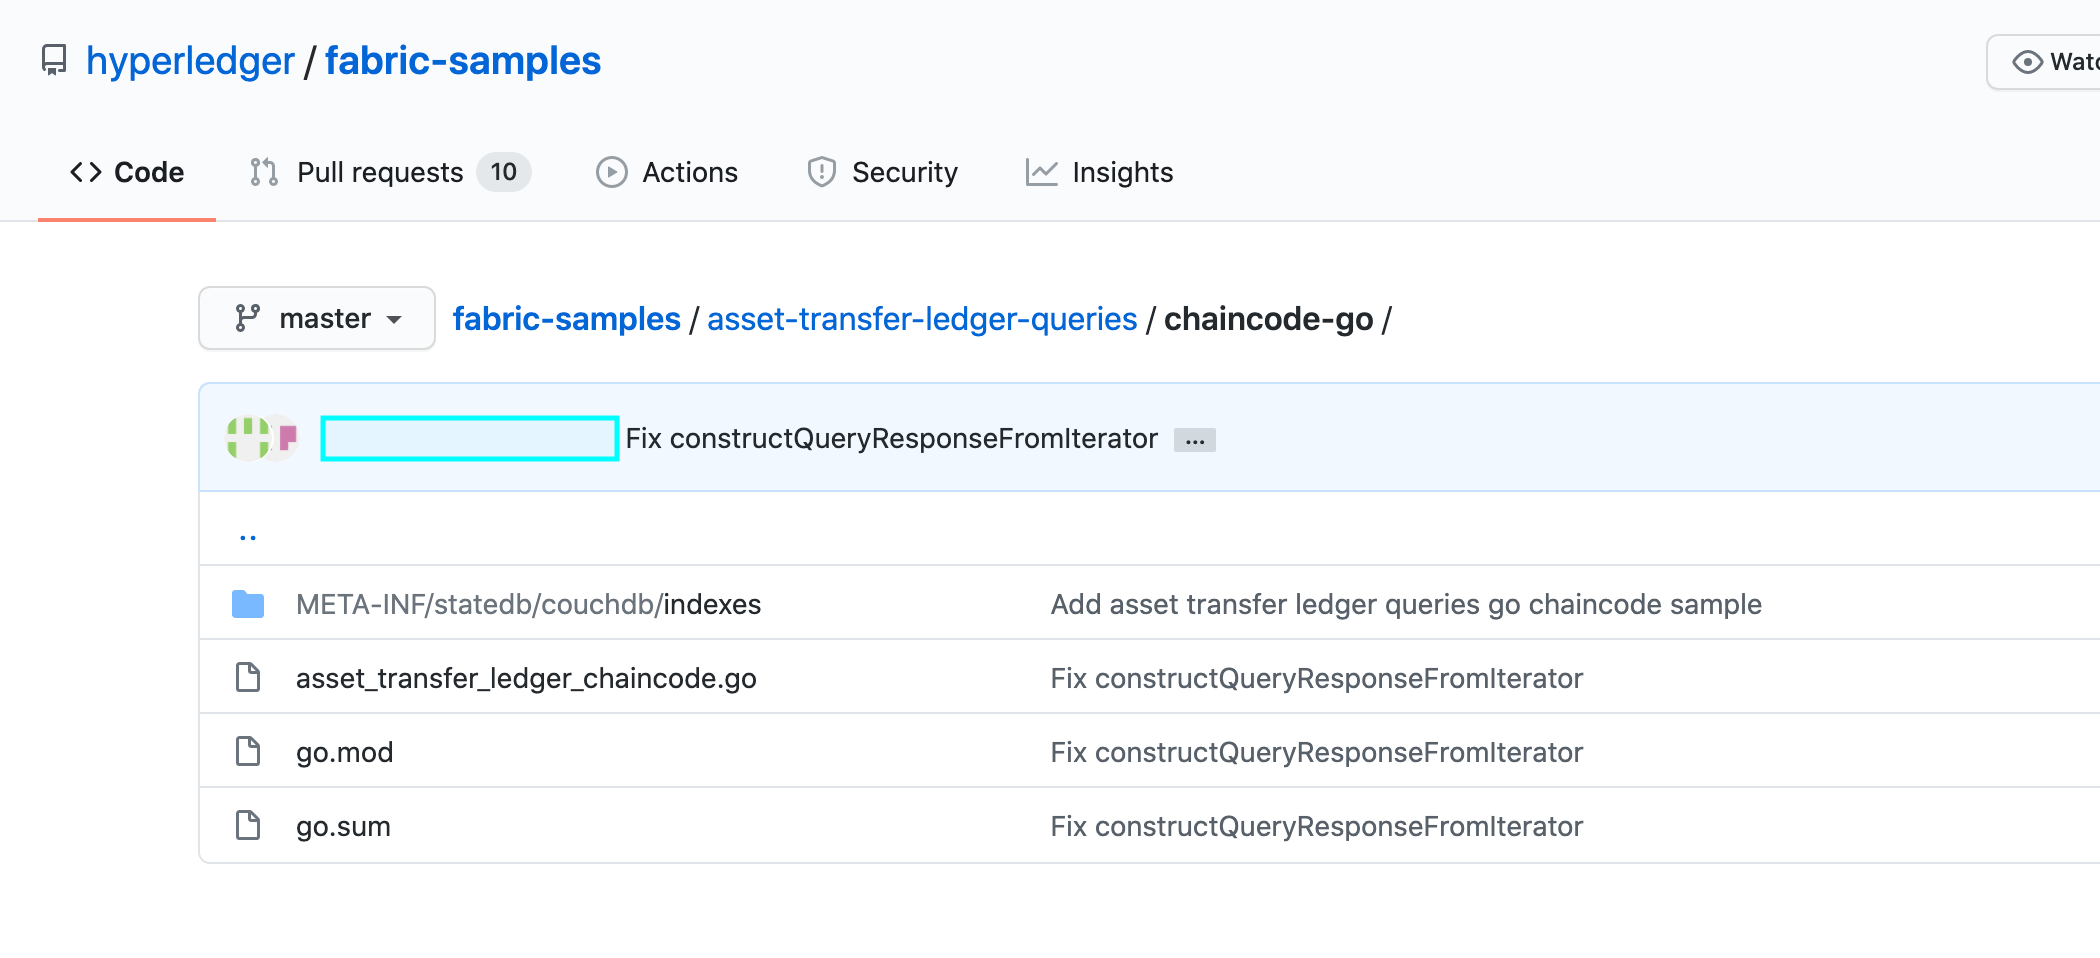Viewport: 2100px width, 958px height.
Task: Click the pull request merge icon
Action: coord(262,172)
